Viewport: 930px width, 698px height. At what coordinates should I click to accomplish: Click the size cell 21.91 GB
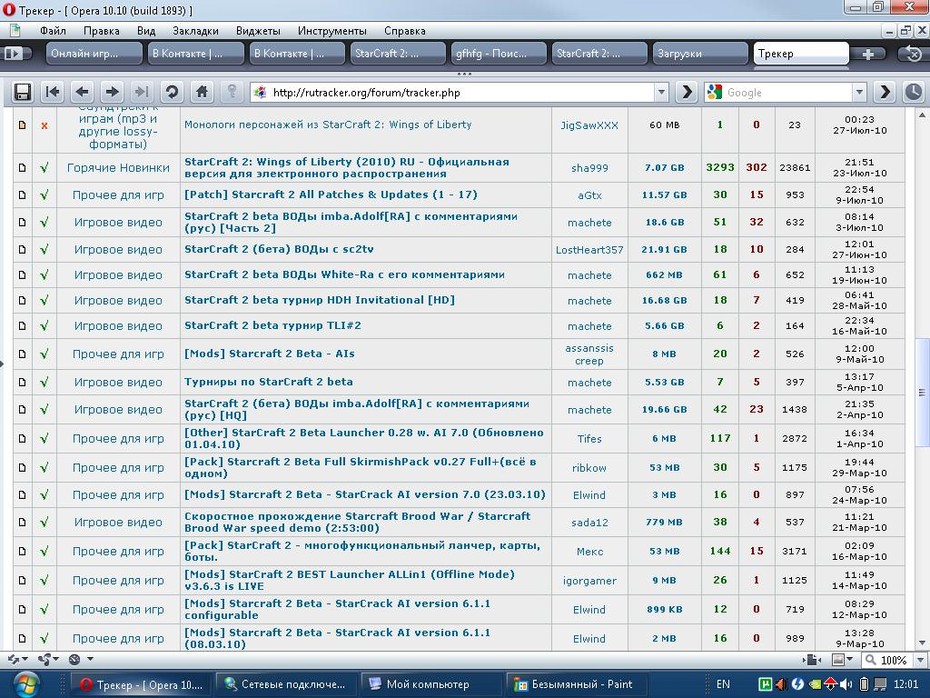tap(664, 250)
